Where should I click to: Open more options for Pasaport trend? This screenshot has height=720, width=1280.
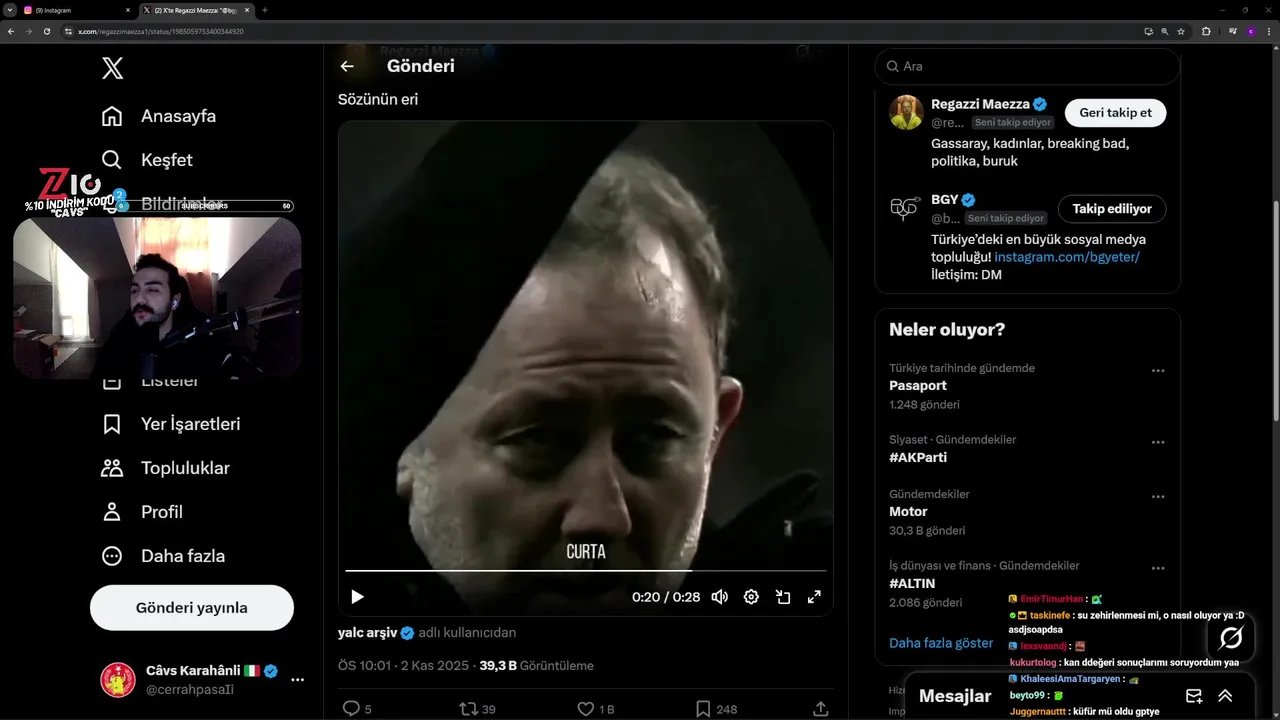(x=1158, y=371)
